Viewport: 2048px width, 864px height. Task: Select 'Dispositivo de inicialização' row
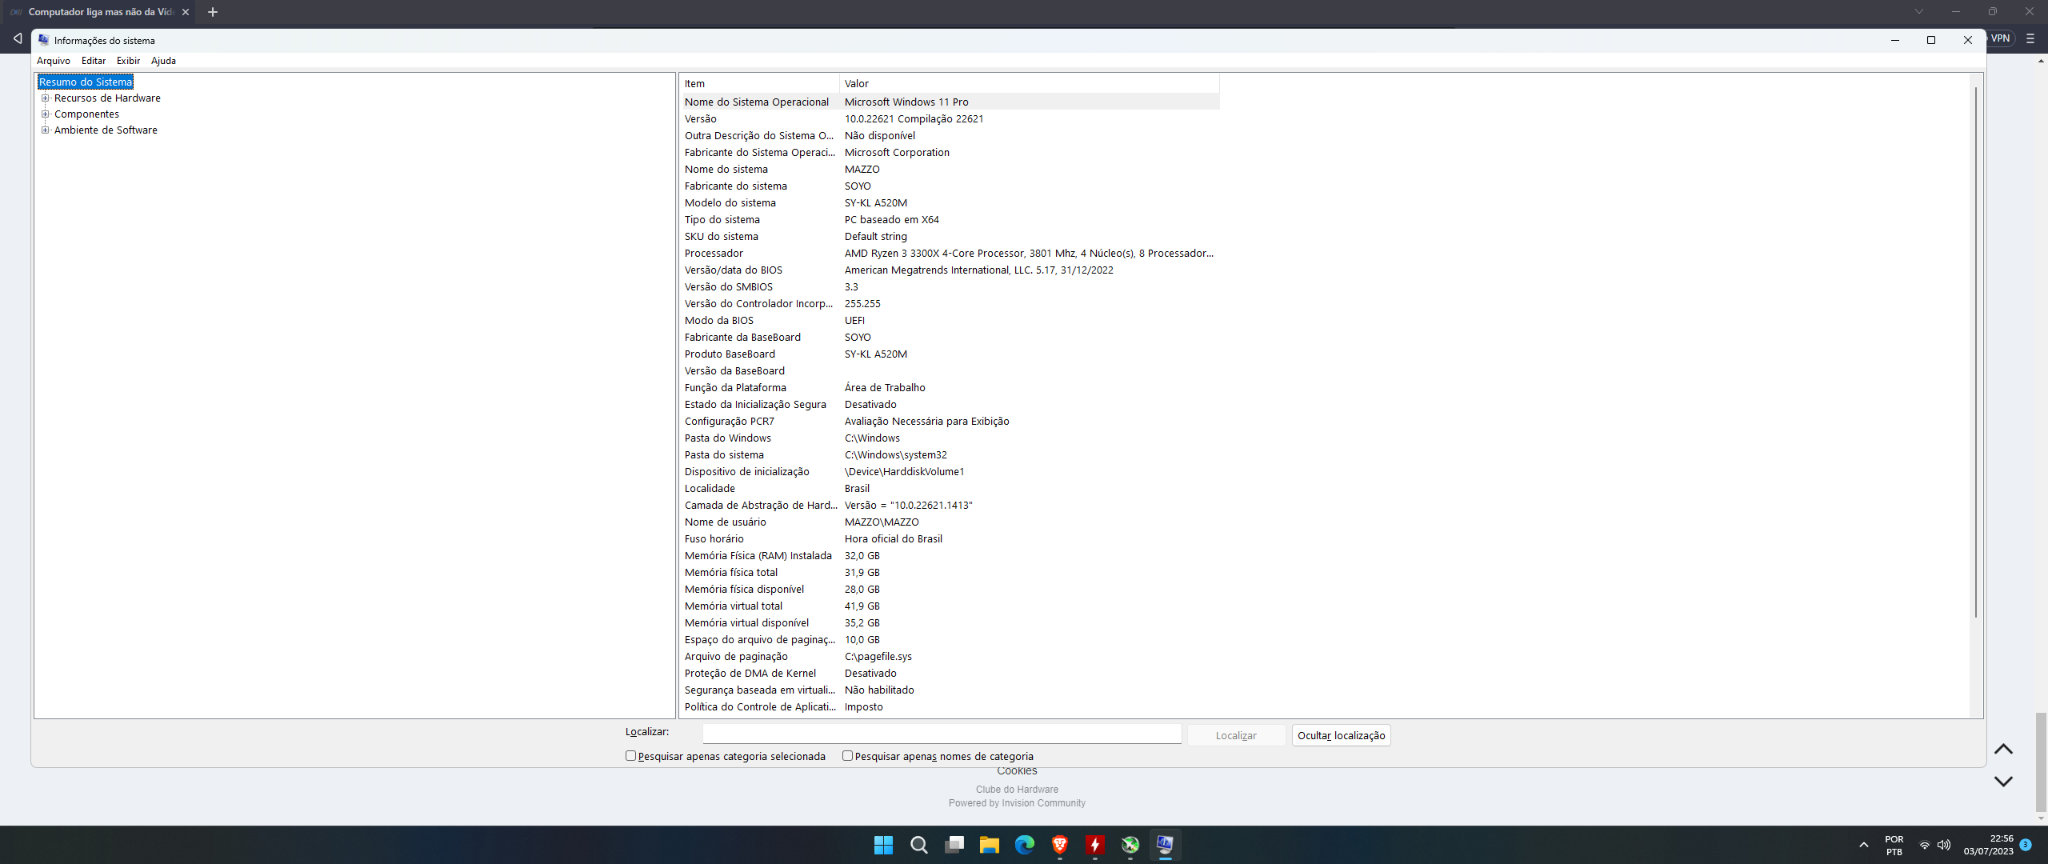click(949, 472)
